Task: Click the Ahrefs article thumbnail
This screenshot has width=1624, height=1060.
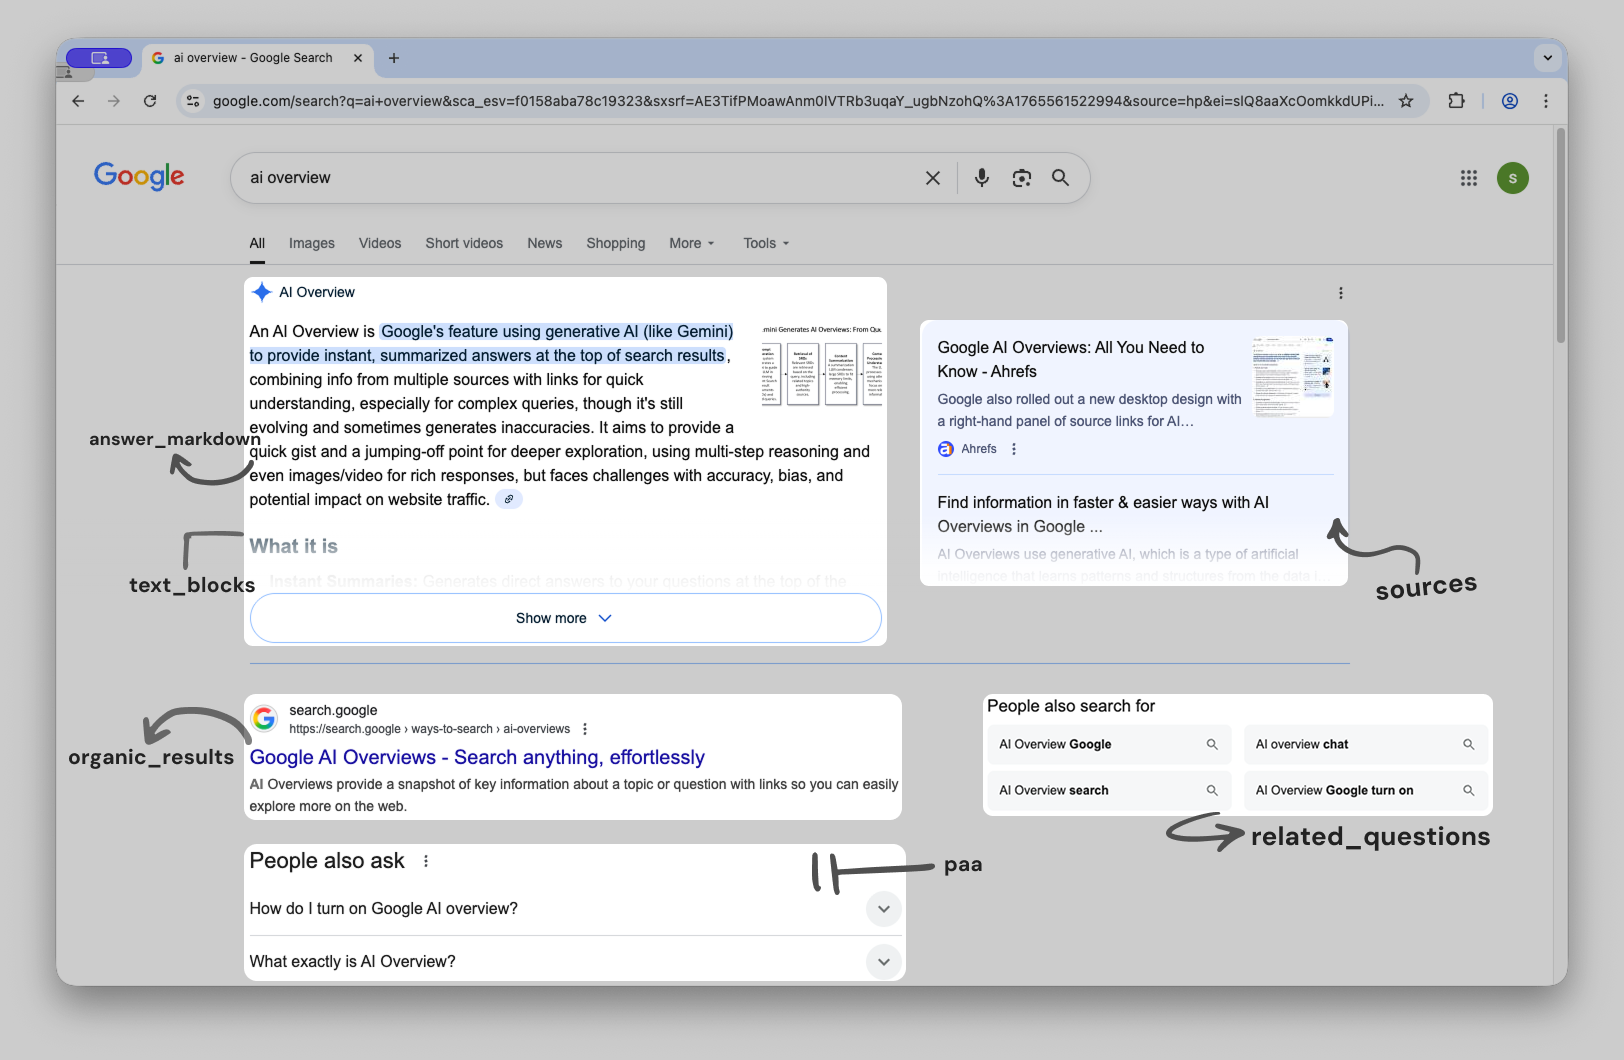Action: tap(1292, 376)
